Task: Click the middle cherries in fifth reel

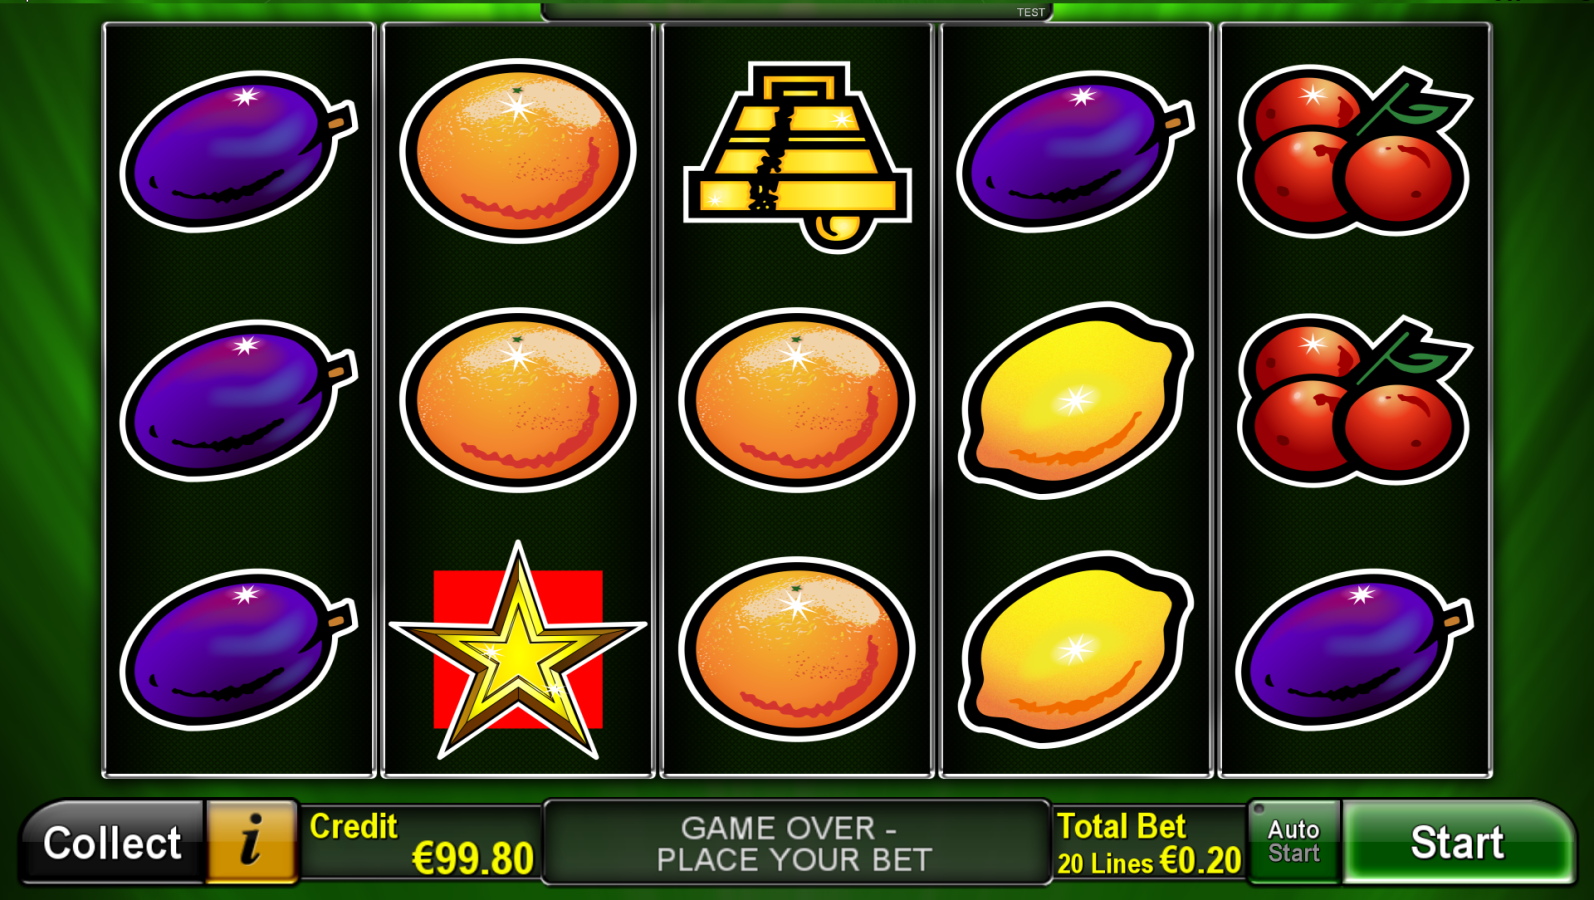Action: coord(1355,402)
